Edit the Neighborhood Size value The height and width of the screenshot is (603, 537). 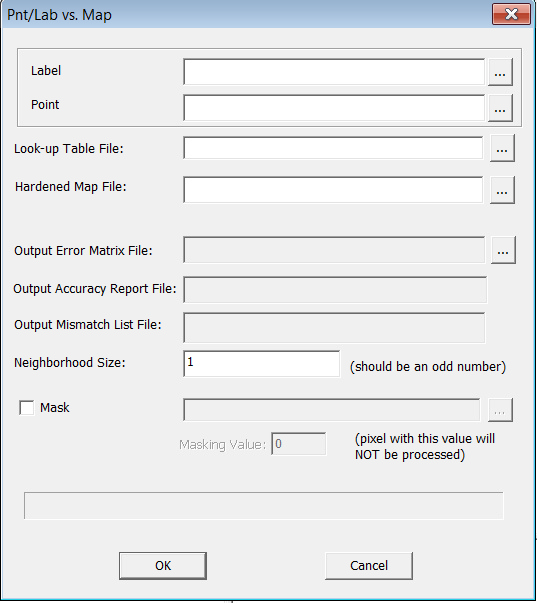click(262, 364)
